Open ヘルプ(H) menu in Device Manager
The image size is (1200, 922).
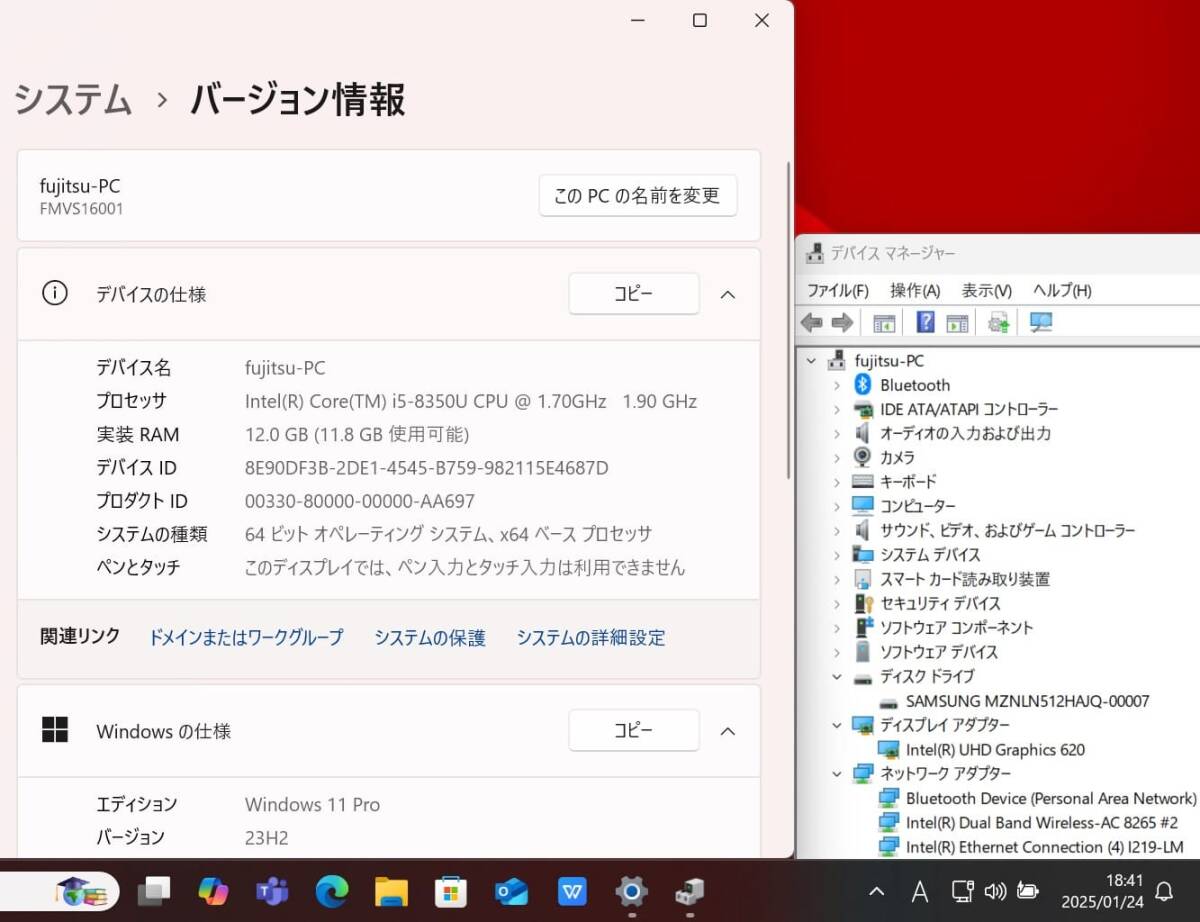coord(1062,290)
